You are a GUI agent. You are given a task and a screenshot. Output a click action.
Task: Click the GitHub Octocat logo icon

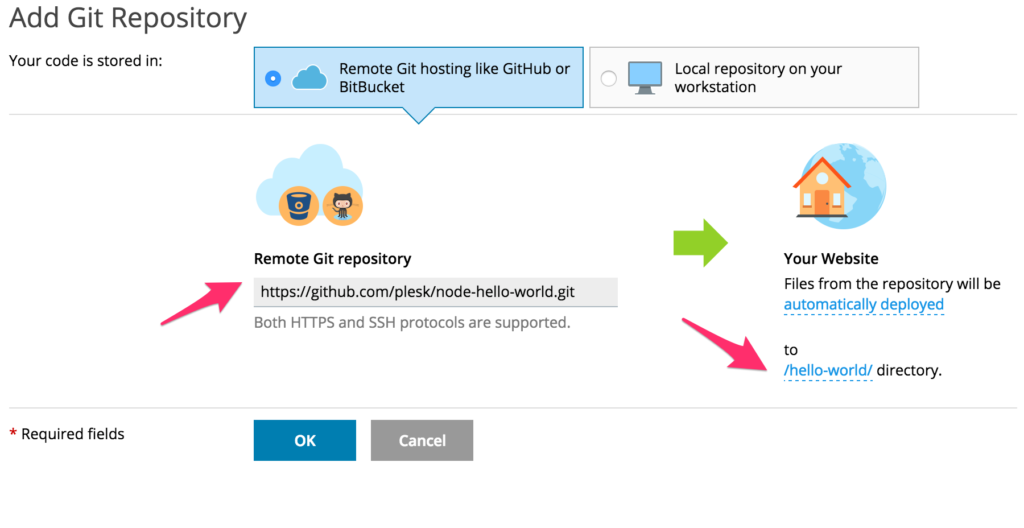click(343, 206)
